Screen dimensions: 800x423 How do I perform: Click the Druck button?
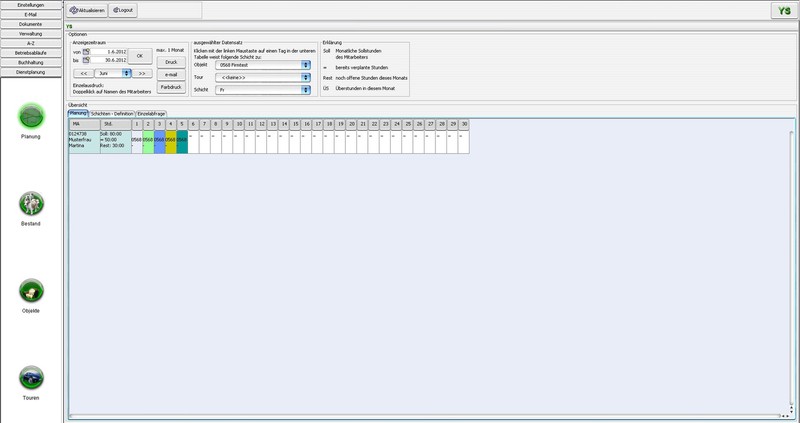click(171, 62)
